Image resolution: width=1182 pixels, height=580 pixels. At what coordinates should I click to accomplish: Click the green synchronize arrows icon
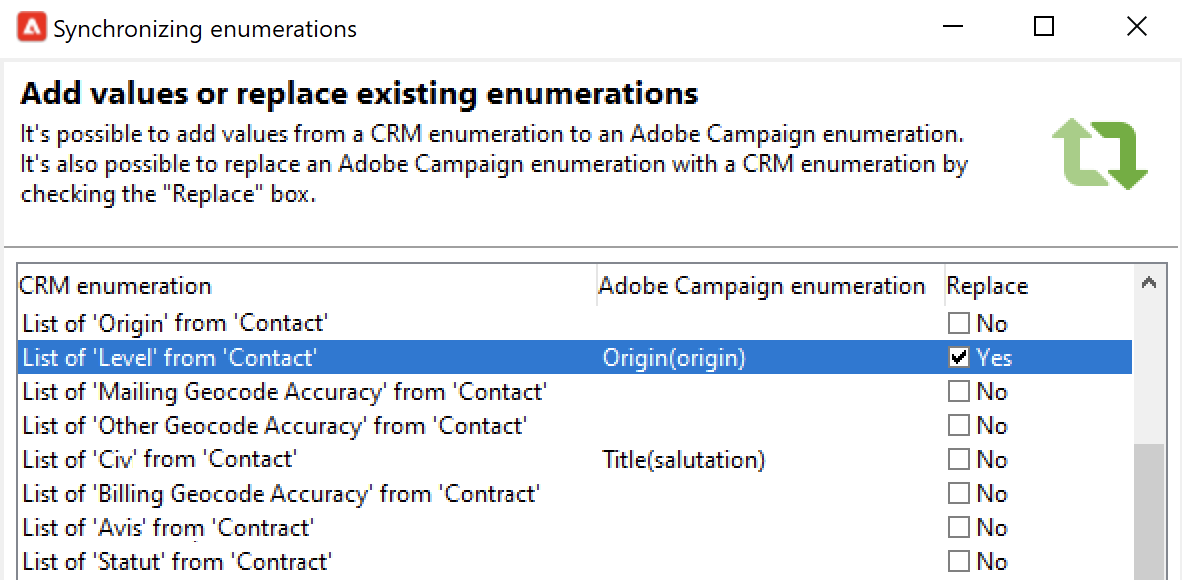coord(1099,155)
